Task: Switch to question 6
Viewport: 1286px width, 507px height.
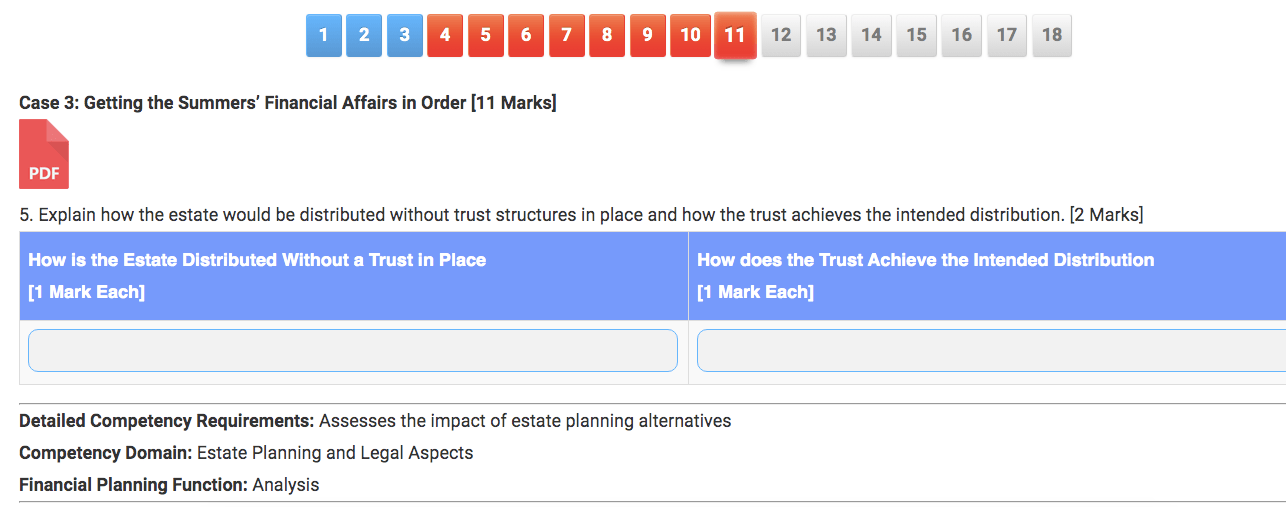Action: [526, 35]
